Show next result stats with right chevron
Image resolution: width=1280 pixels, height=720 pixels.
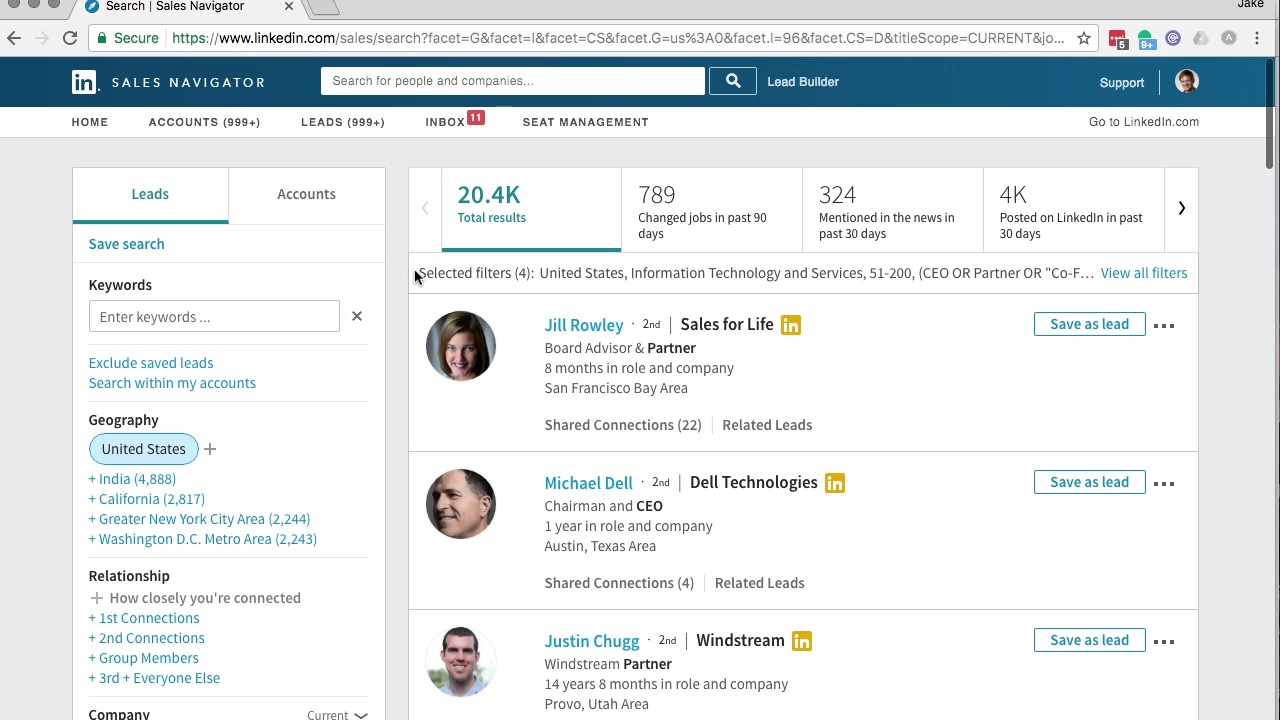pyautogui.click(x=1181, y=208)
